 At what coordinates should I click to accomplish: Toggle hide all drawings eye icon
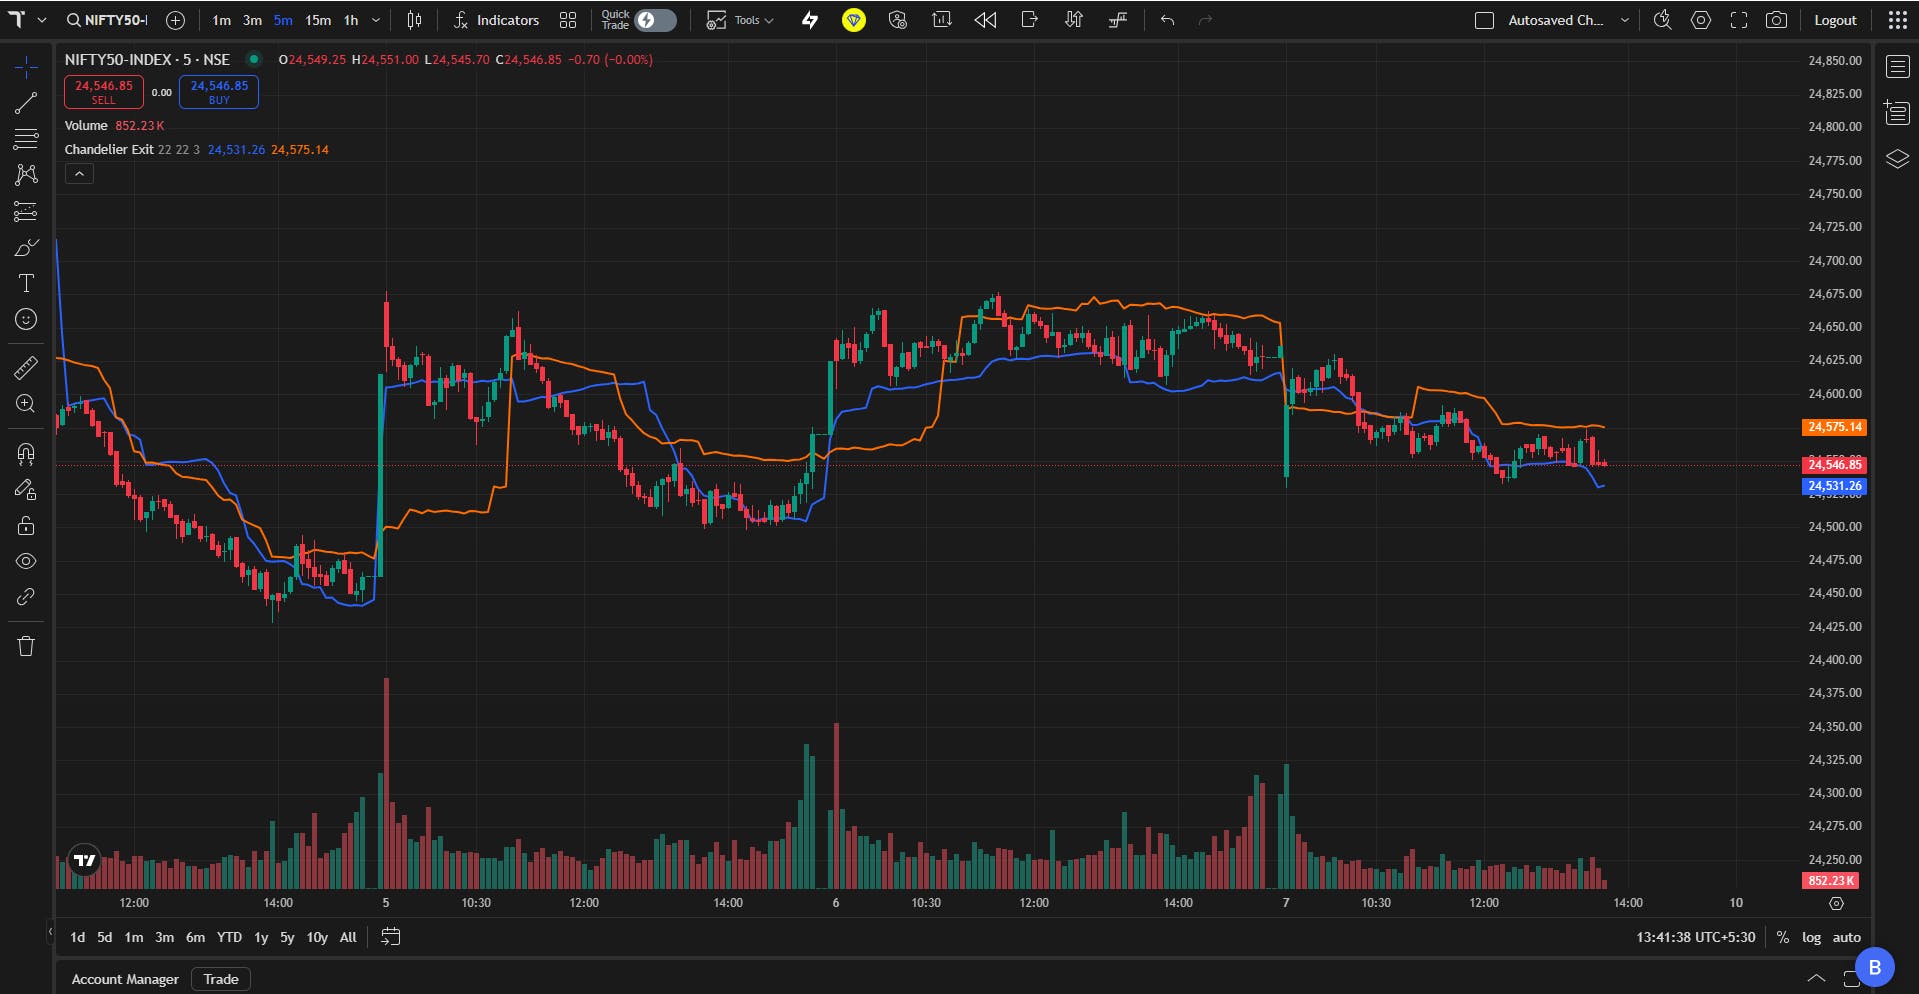[x=26, y=561]
